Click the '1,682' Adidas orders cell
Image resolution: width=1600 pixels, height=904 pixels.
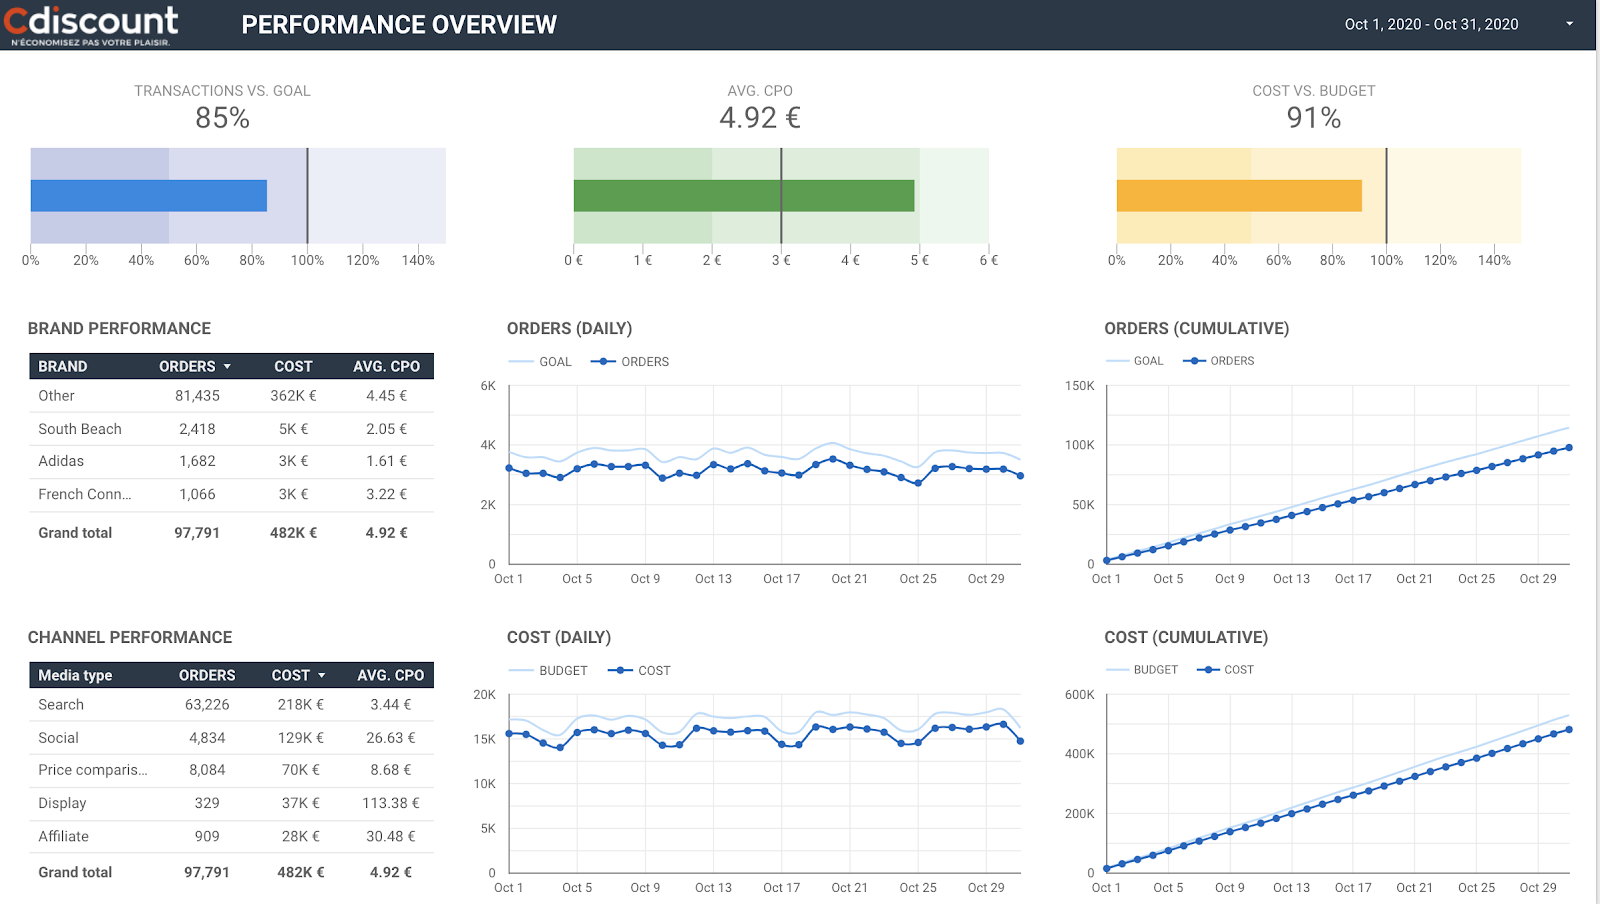pyautogui.click(x=197, y=461)
